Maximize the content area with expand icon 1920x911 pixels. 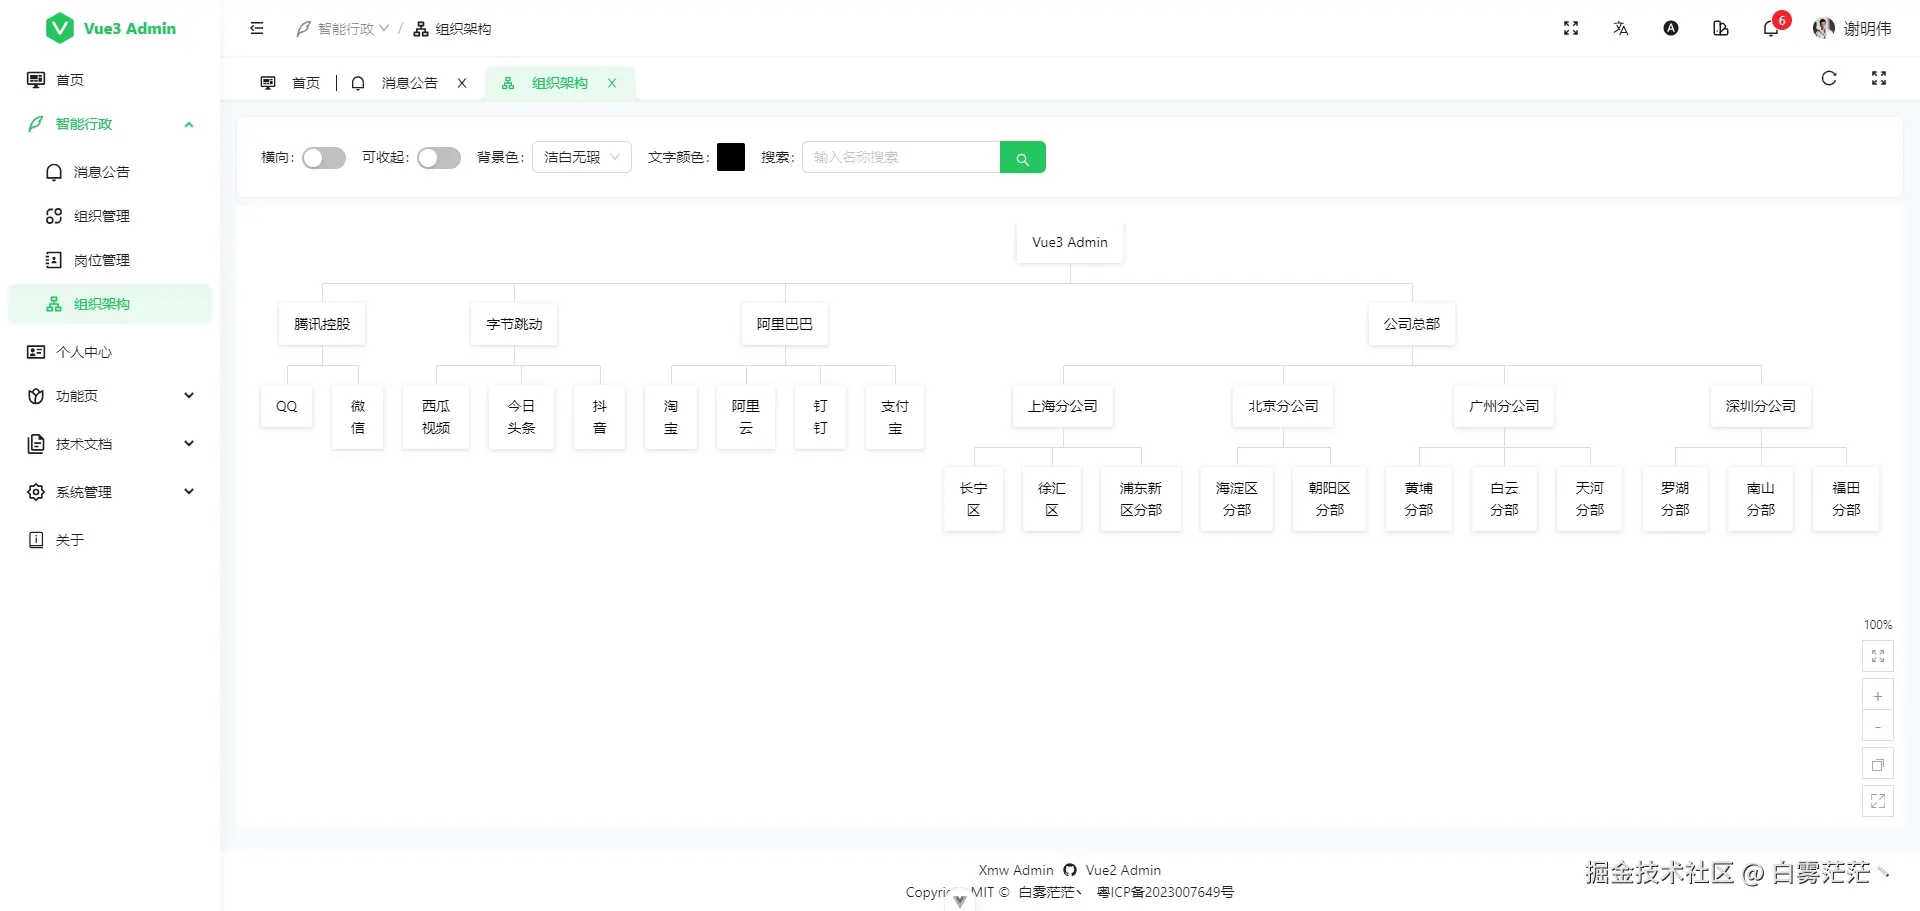tap(1879, 78)
